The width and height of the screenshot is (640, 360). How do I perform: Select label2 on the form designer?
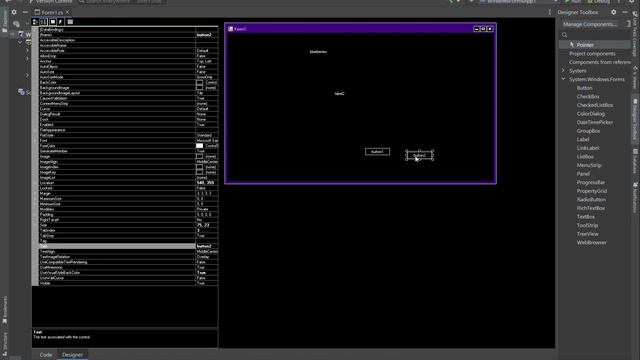tap(339, 93)
